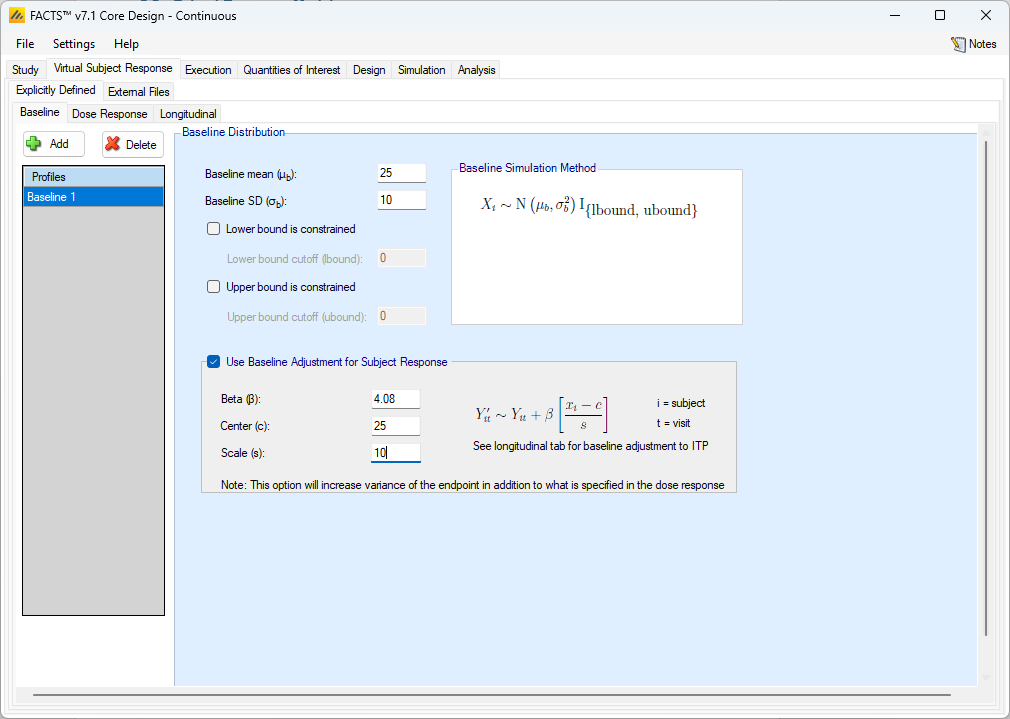Image resolution: width=1010 pixels, height=719 pixels.
Task: Select the External Files tab
Action: click(x=139, y=92)
